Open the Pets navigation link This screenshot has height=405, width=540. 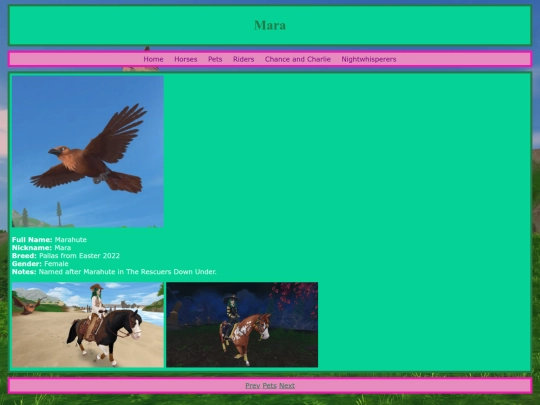click(215, 59)
